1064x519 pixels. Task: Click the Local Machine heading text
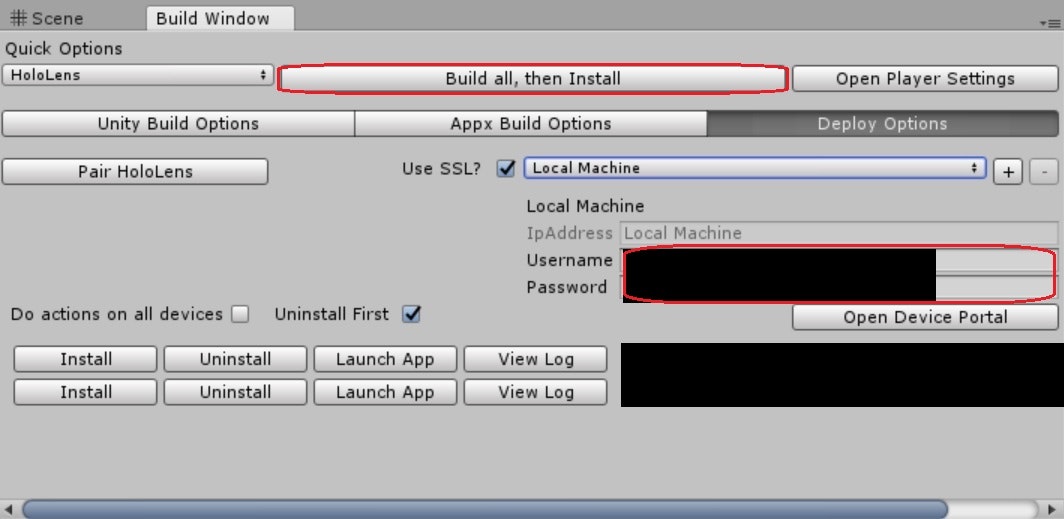(585, 206)
